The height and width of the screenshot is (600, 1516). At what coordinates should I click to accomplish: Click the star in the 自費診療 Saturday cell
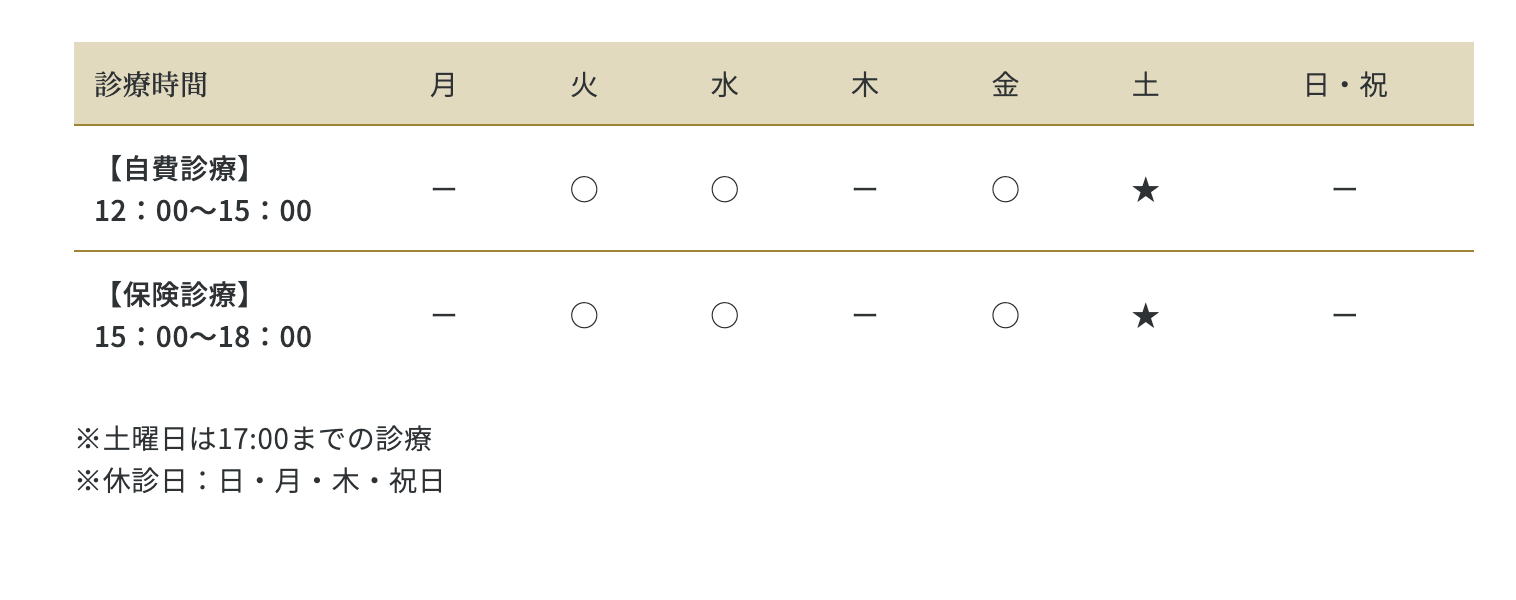1145,189
